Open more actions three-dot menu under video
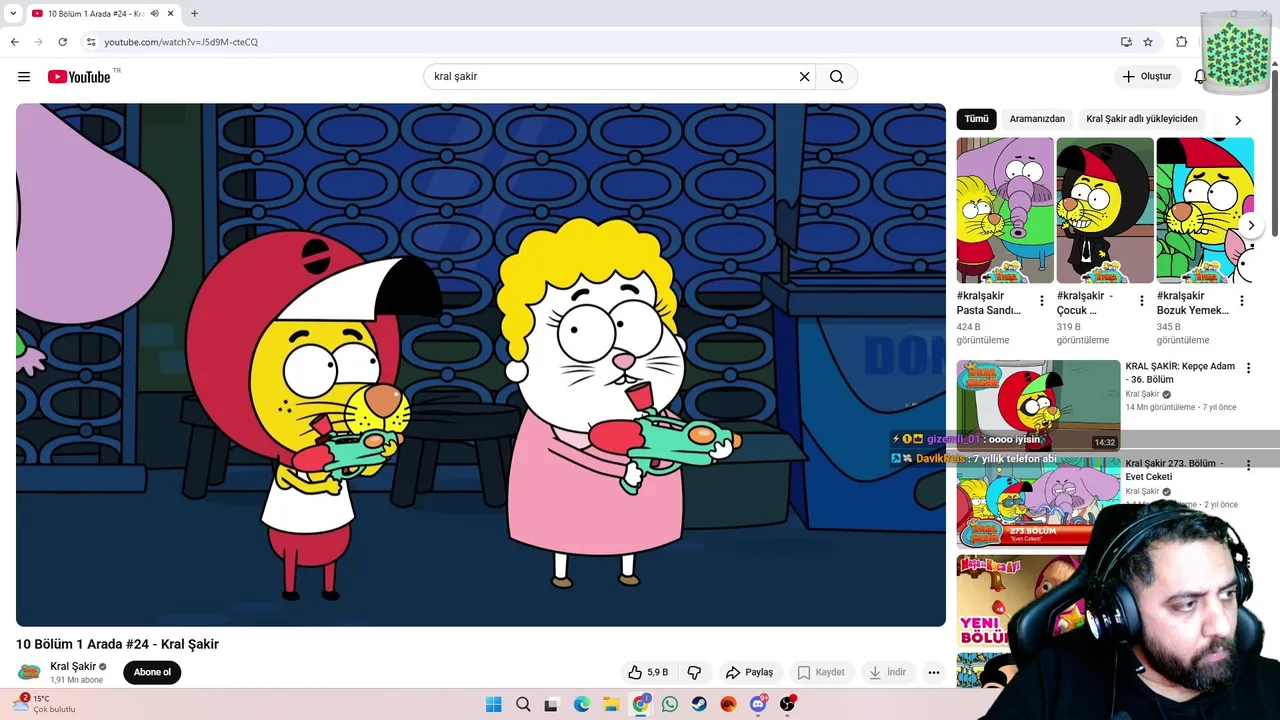The width and height of the screenshot is (1280, 720). point(933,672)
